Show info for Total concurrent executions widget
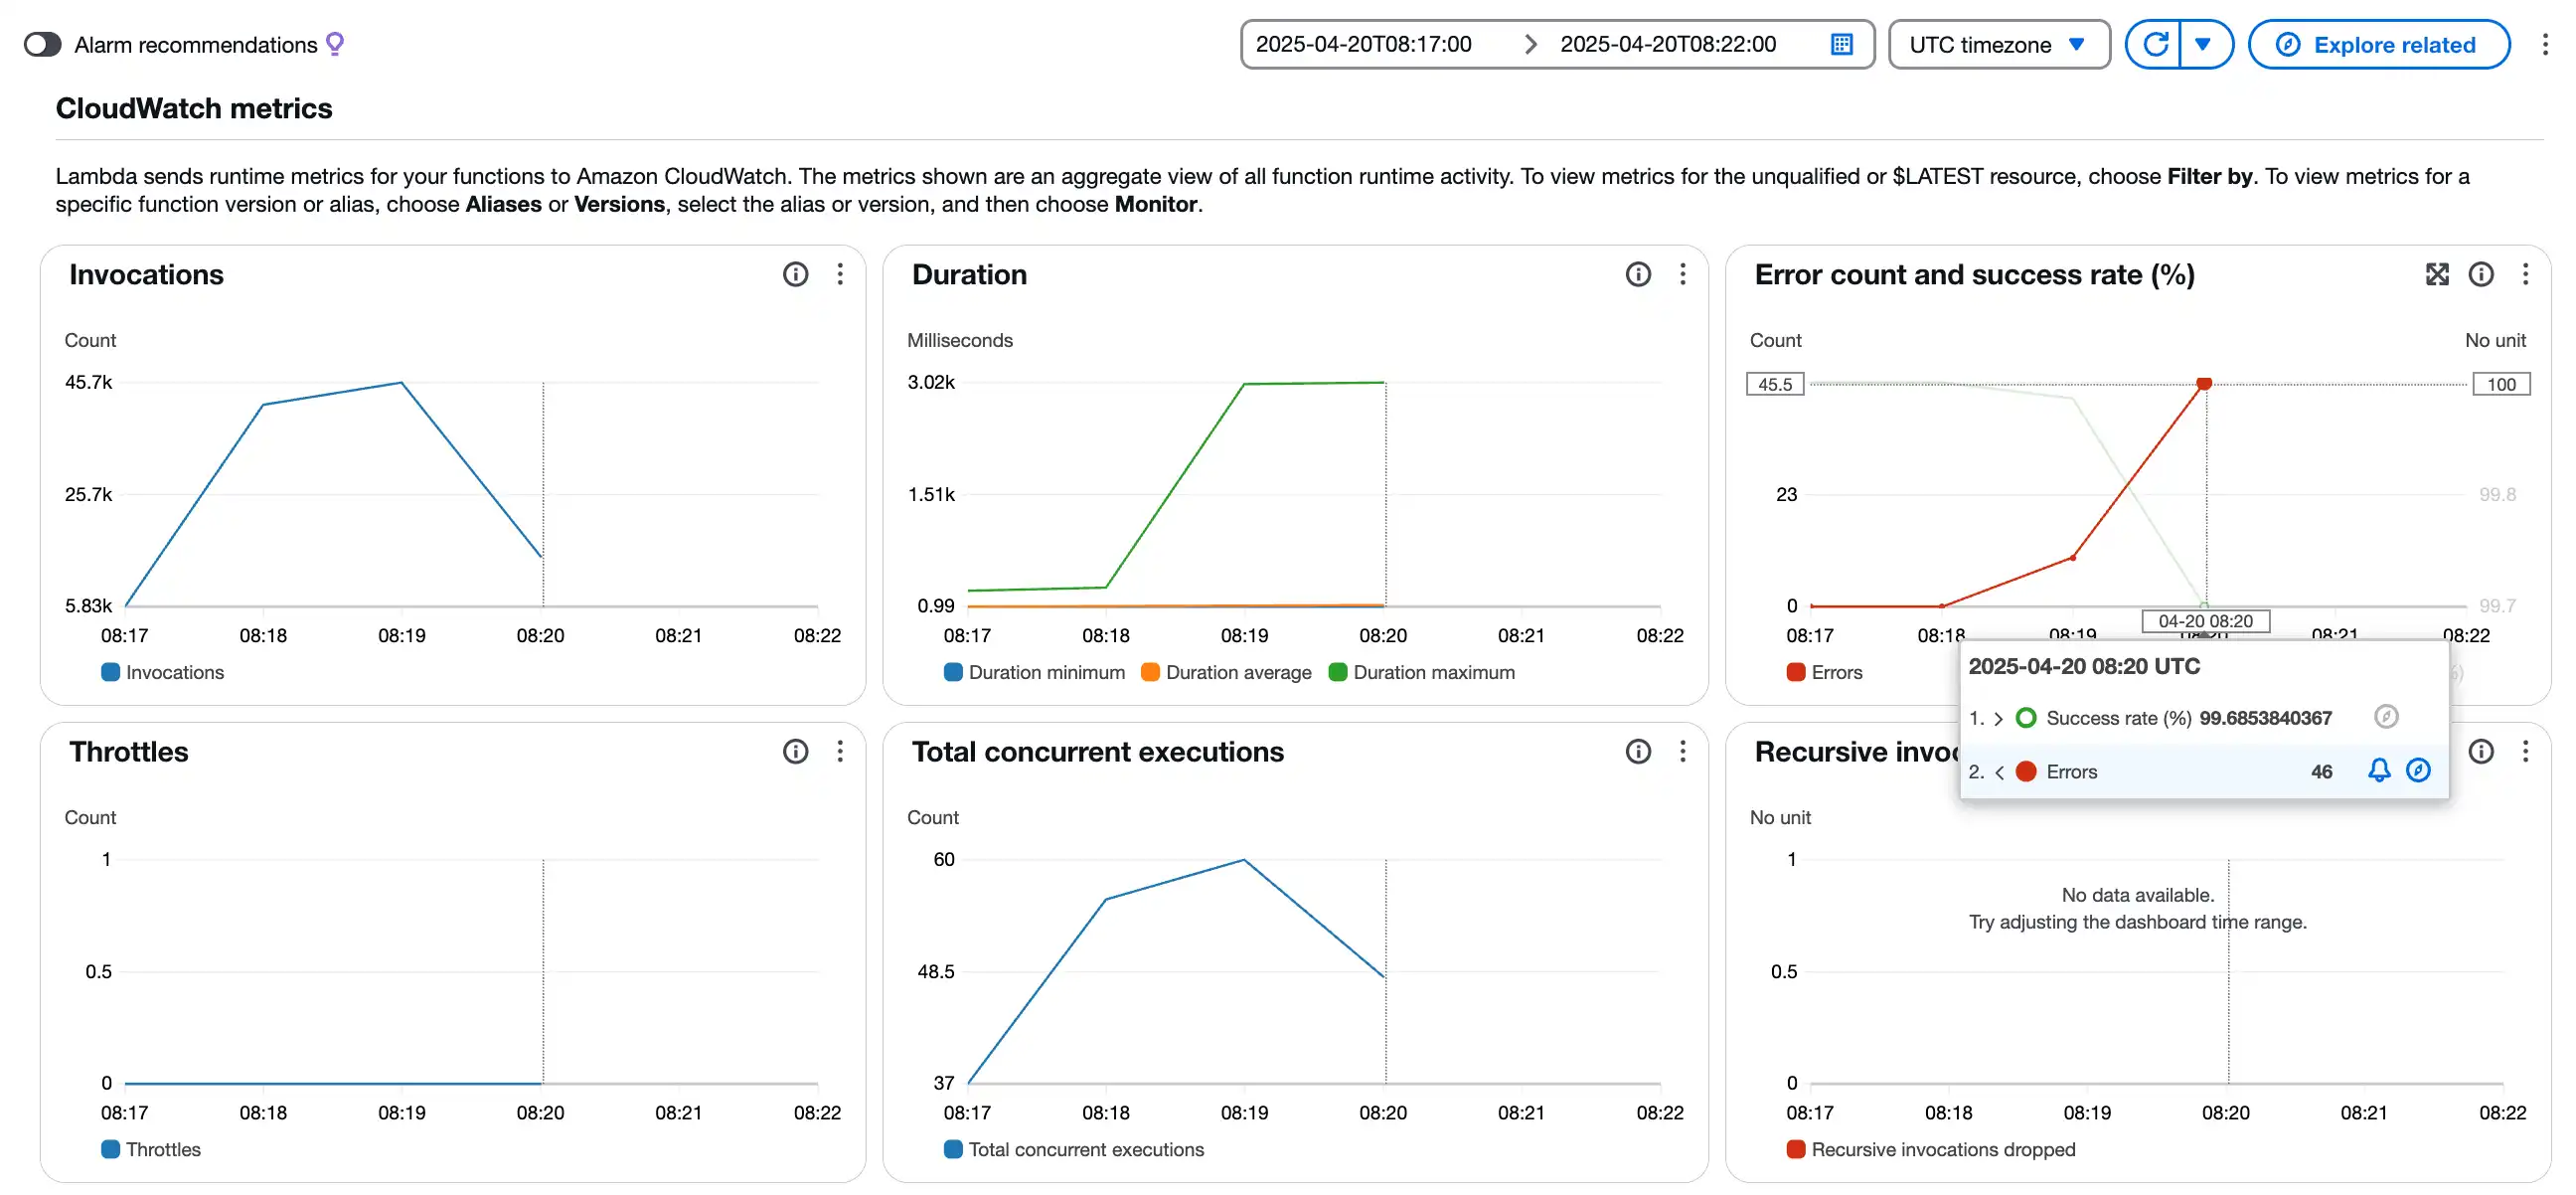 tap(1638, 752)
